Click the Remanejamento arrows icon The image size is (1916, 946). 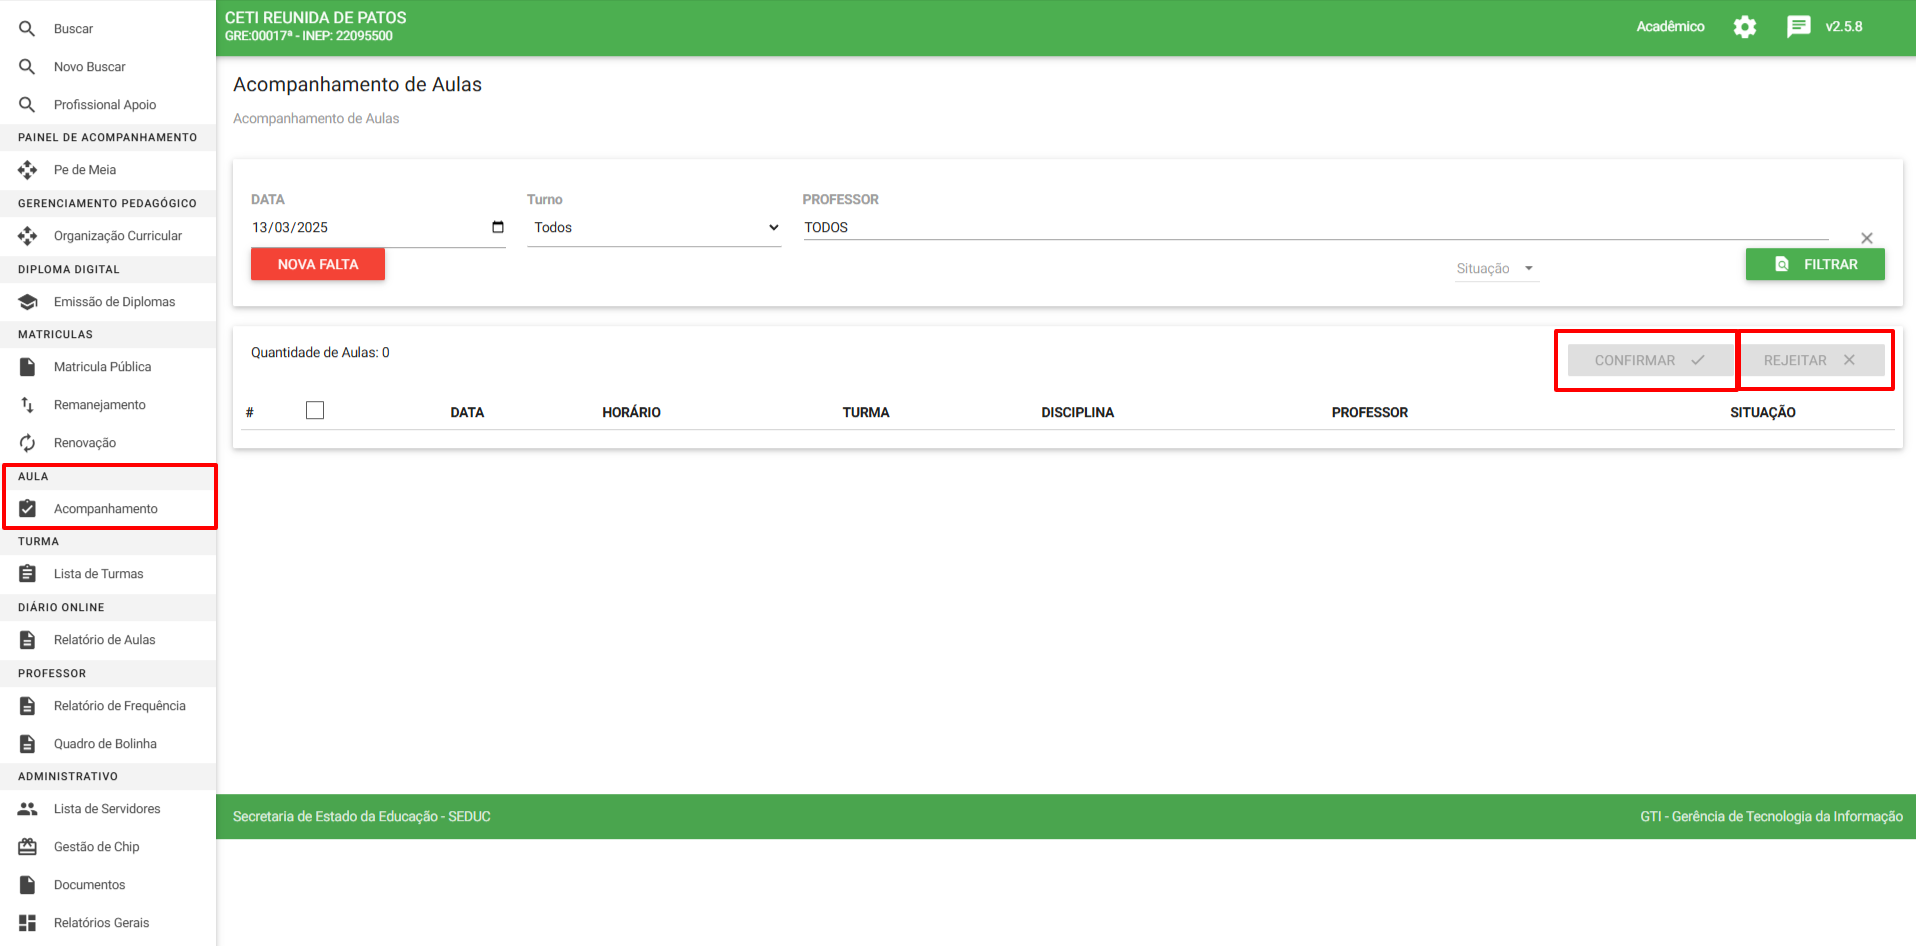[x=28, y=405]
